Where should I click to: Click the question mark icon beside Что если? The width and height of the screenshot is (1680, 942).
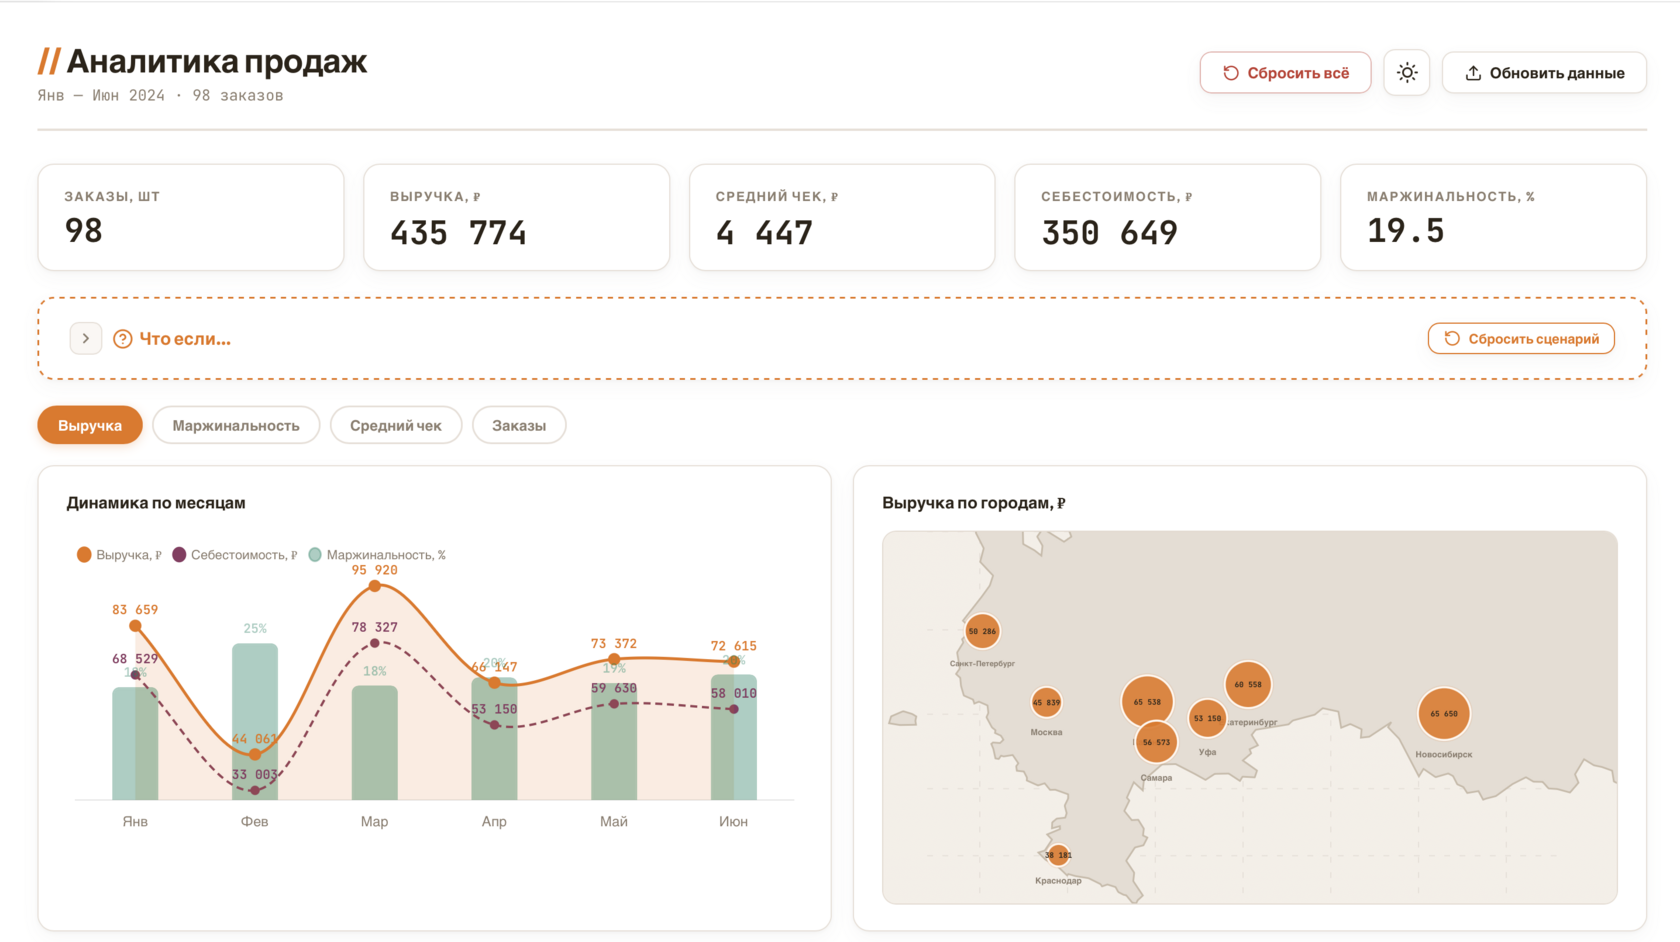(x=123, y=339)
